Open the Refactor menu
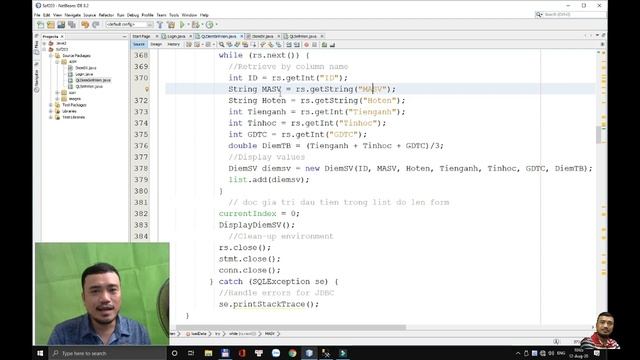 (106, 15)
